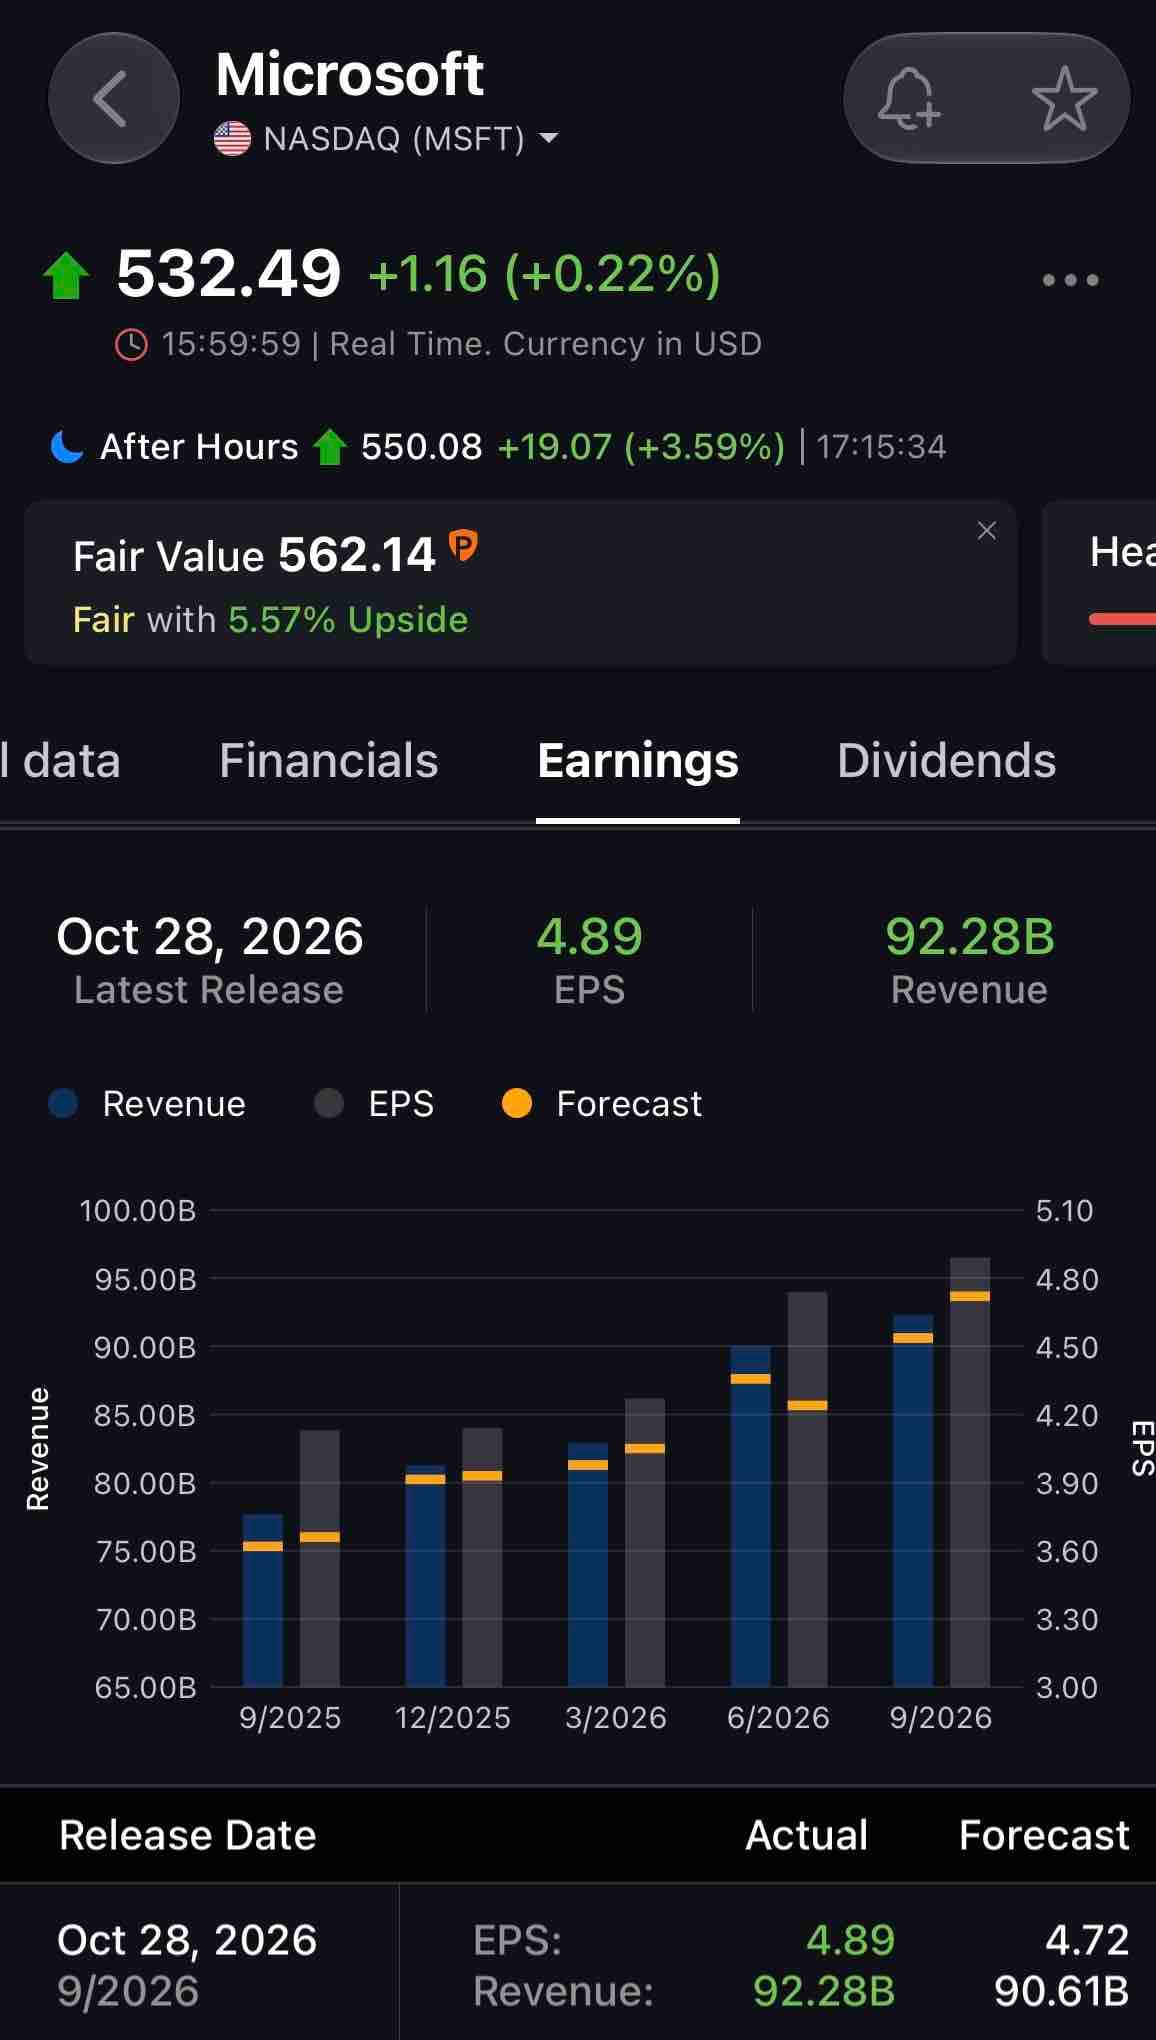The width and height of the screenshot is (1156, 2040).
Task: Dismiss the Fair Value card
Action: pos(986,531)
